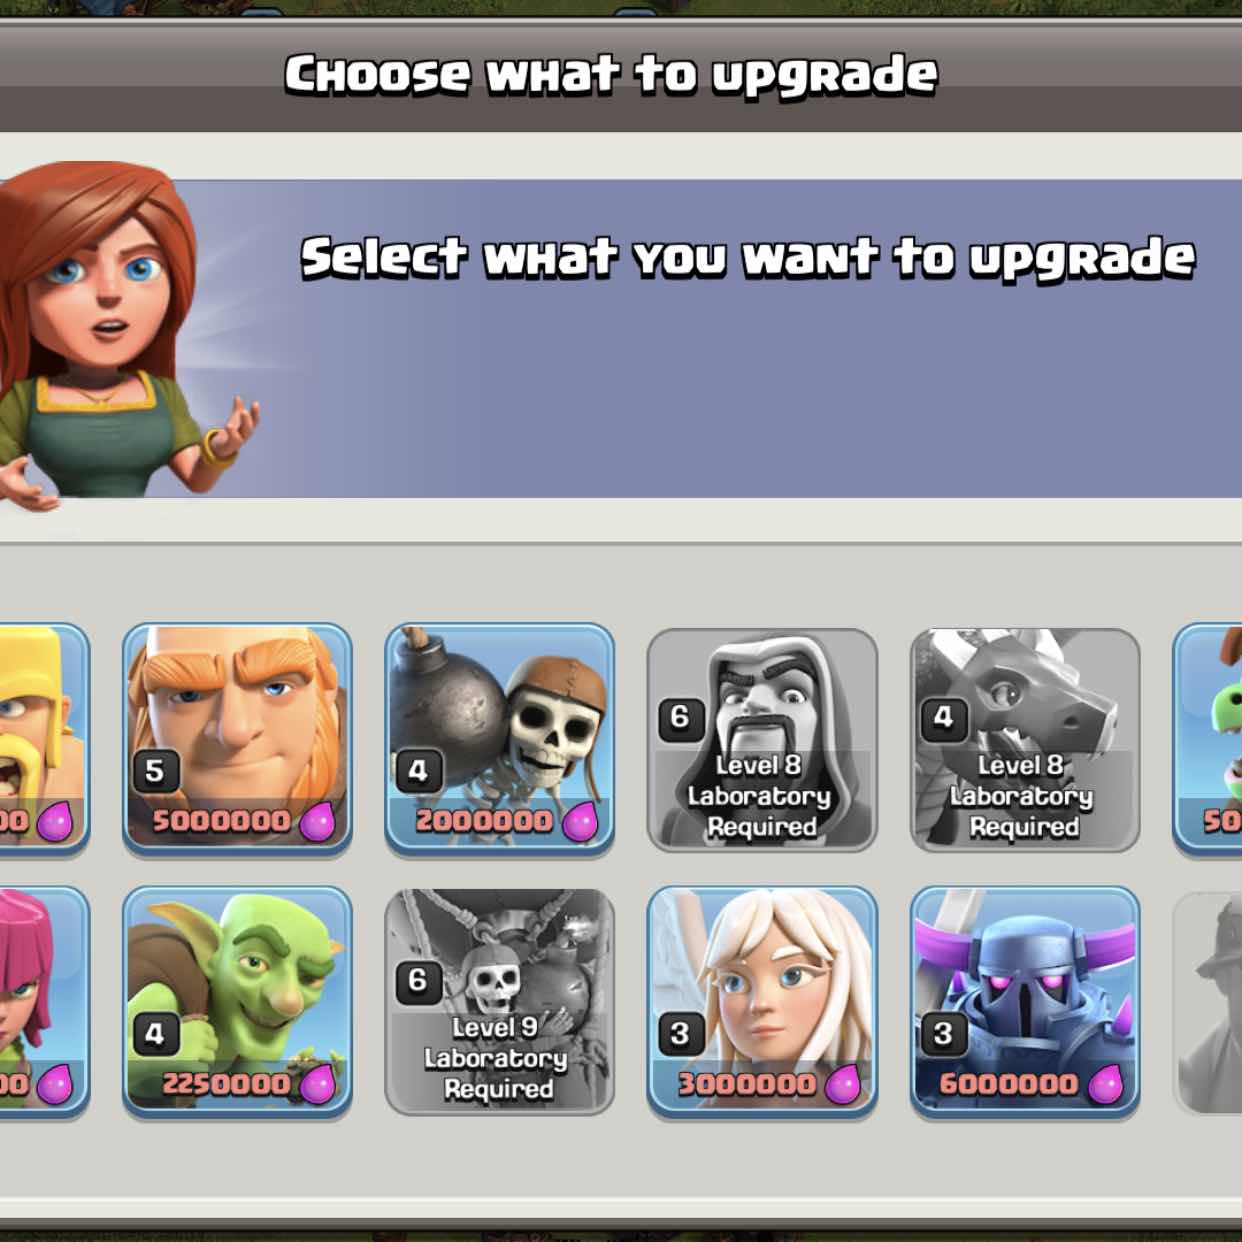Select the Baby Dragon card at right edge
This screenshot has width=1242, height=1242.
pyautogui.click(x=1207, y=740)
